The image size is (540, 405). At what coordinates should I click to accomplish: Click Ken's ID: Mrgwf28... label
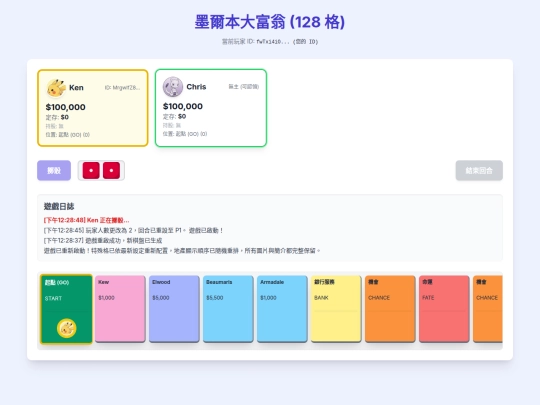tap(122, 88)
